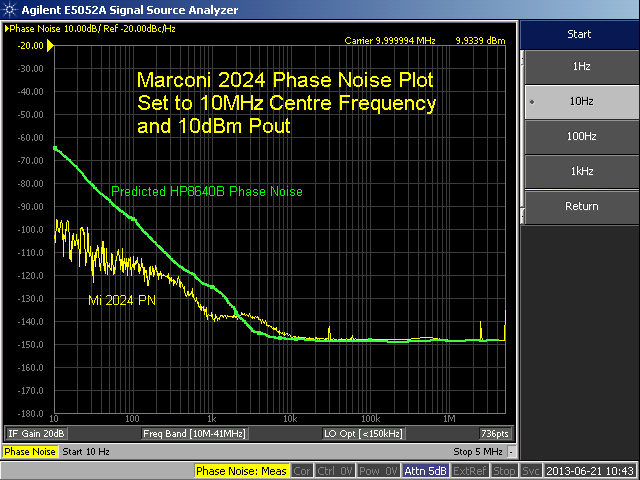Click the Agilent logo icon in title bar
Viewport: 640px width, 480px height.
pyautogui.click(x=9, y=9)
